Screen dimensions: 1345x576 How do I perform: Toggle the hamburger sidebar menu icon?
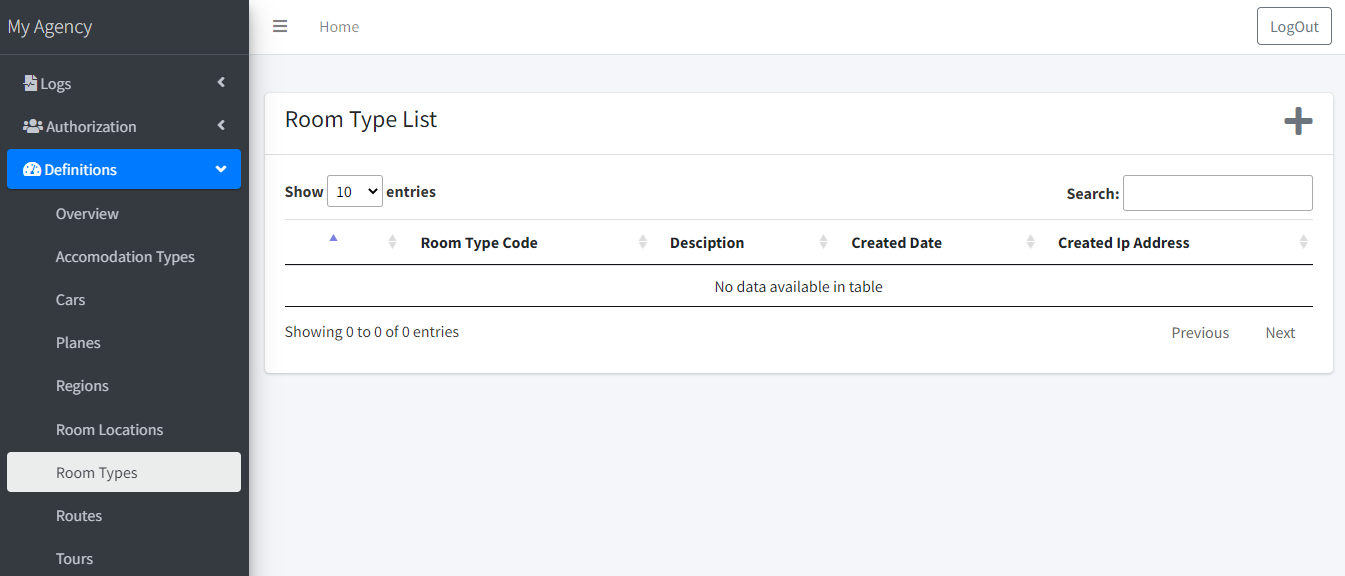point(280,27)
